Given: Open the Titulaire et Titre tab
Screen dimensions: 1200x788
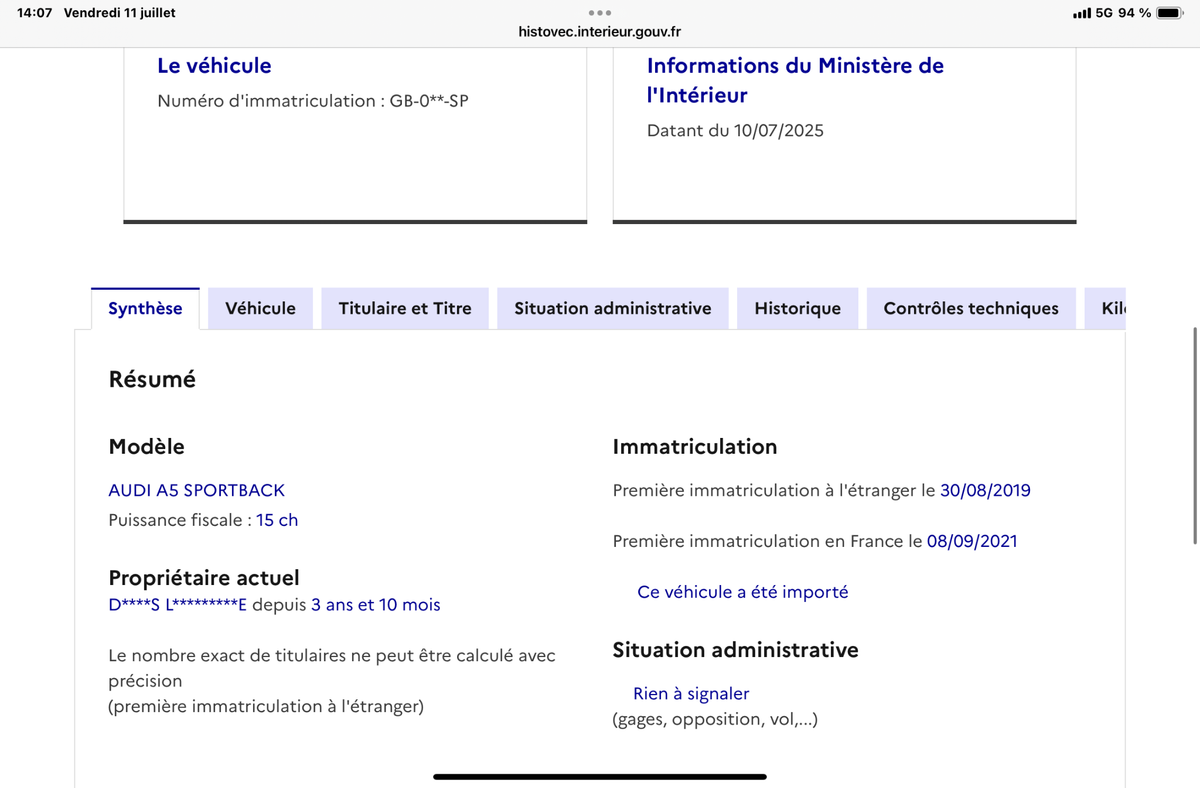Looking at the screenshot, I should coord(405,308).
